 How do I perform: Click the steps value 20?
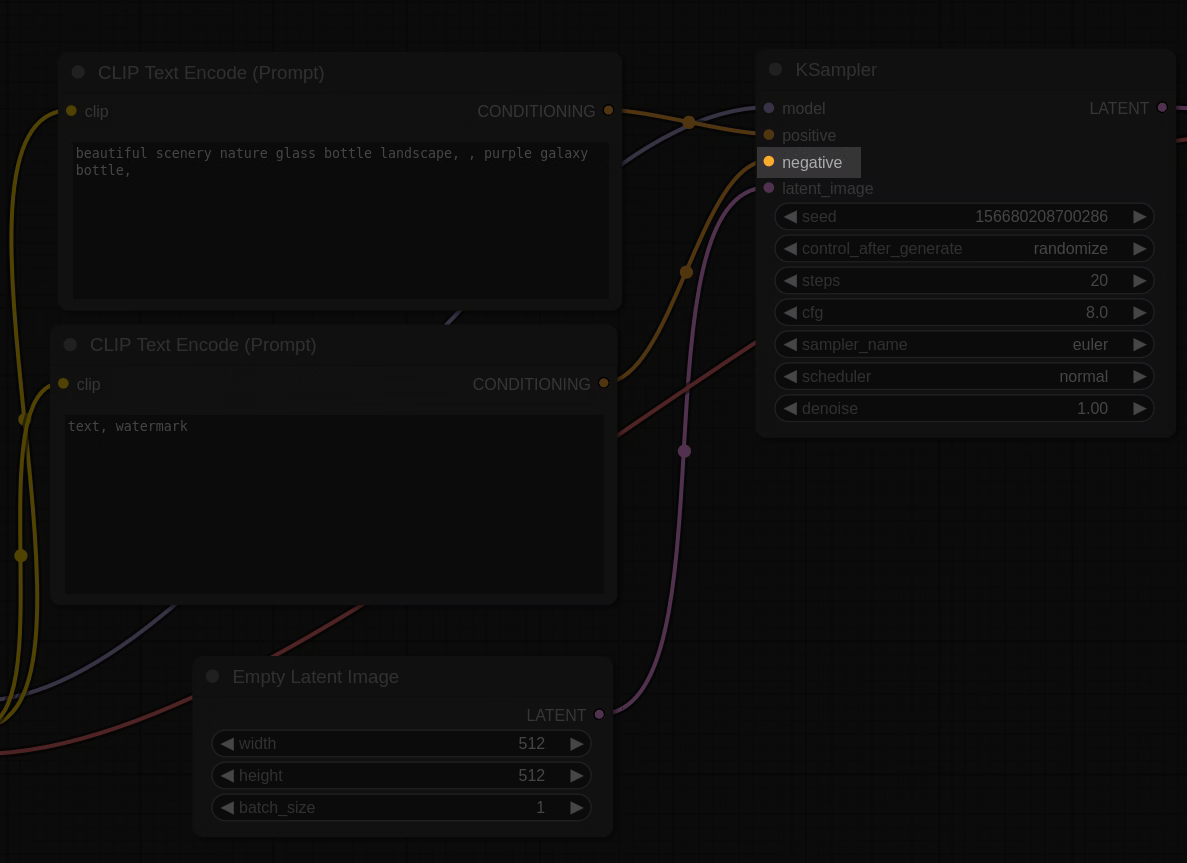click(1099, 280)
